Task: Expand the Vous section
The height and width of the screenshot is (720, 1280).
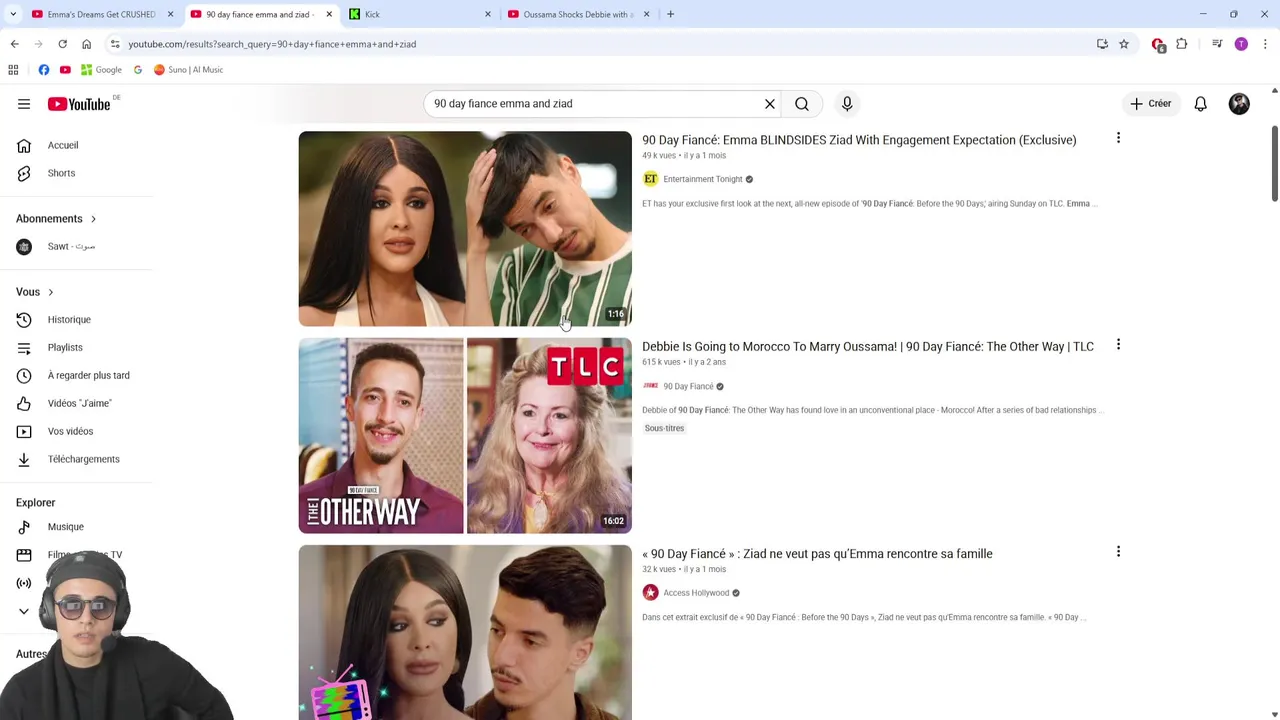Action: 35,292
